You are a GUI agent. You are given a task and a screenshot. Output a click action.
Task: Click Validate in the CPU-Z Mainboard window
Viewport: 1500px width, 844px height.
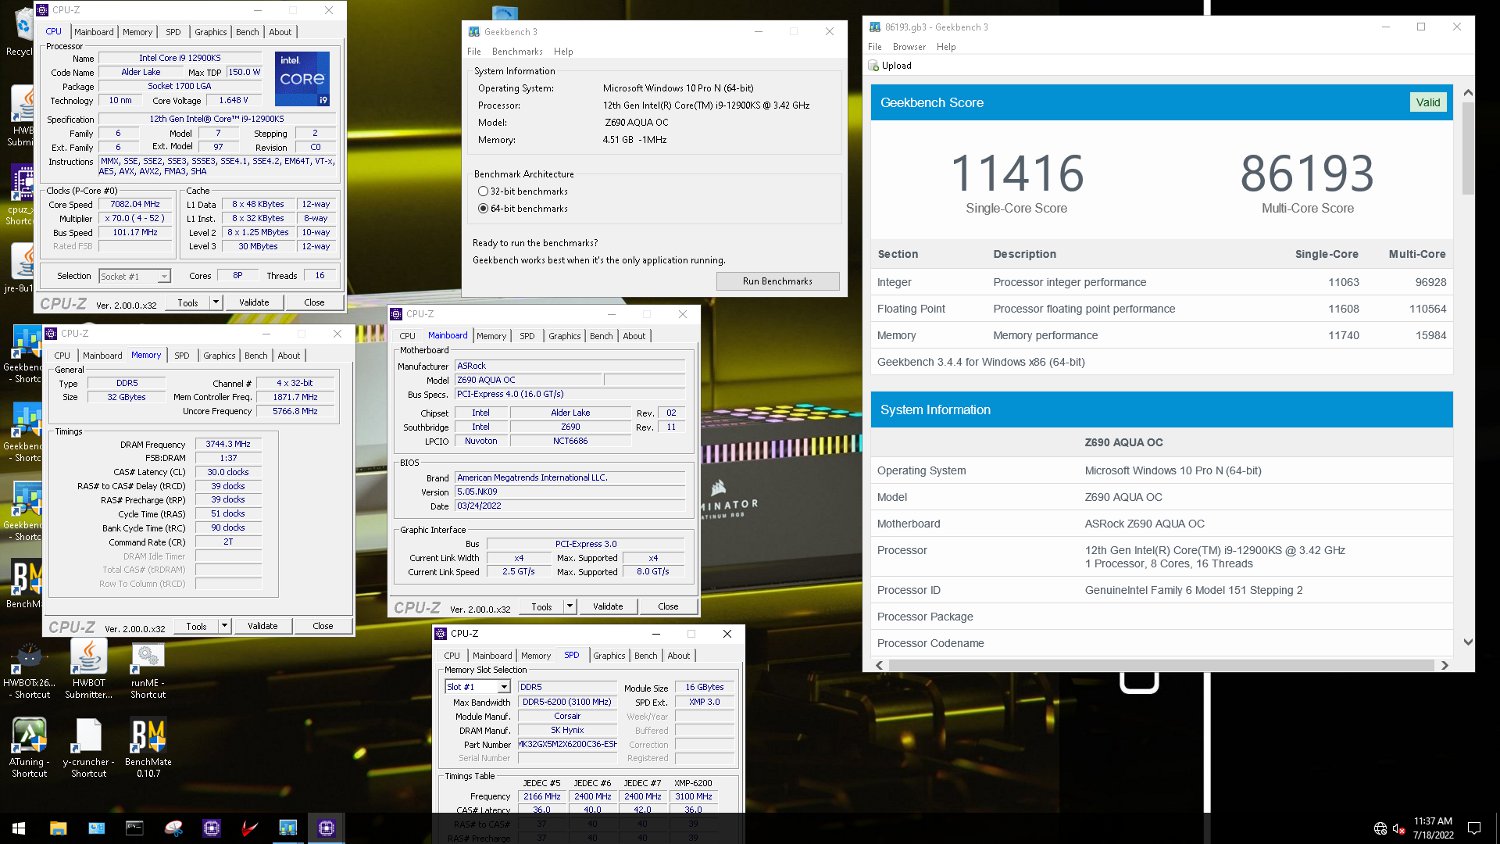pos(608,606)
